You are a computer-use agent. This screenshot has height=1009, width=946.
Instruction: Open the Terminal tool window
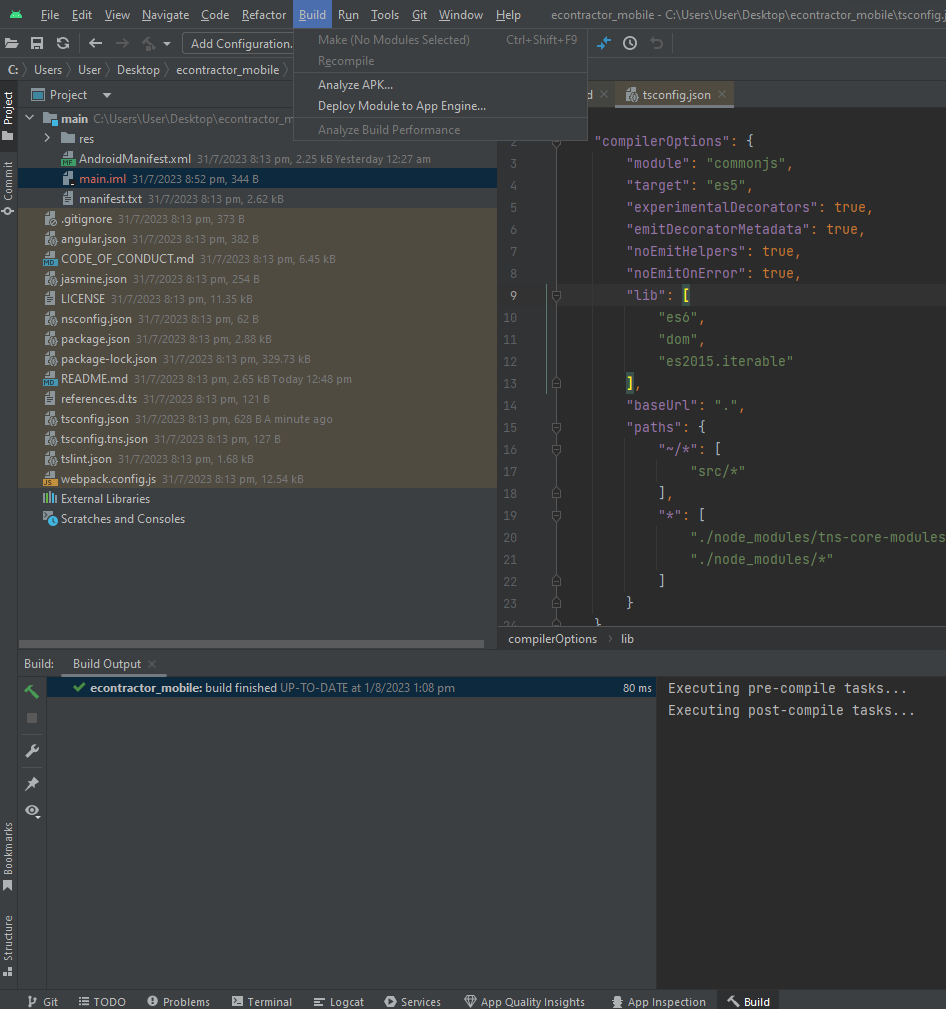coord(262,1001)
